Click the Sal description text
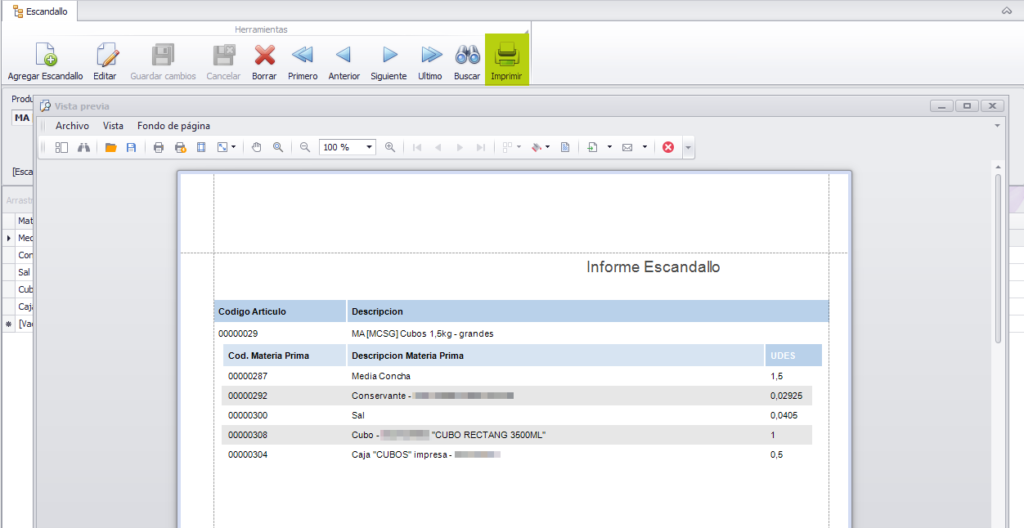 pyautogui.click(x=358, y=415)
